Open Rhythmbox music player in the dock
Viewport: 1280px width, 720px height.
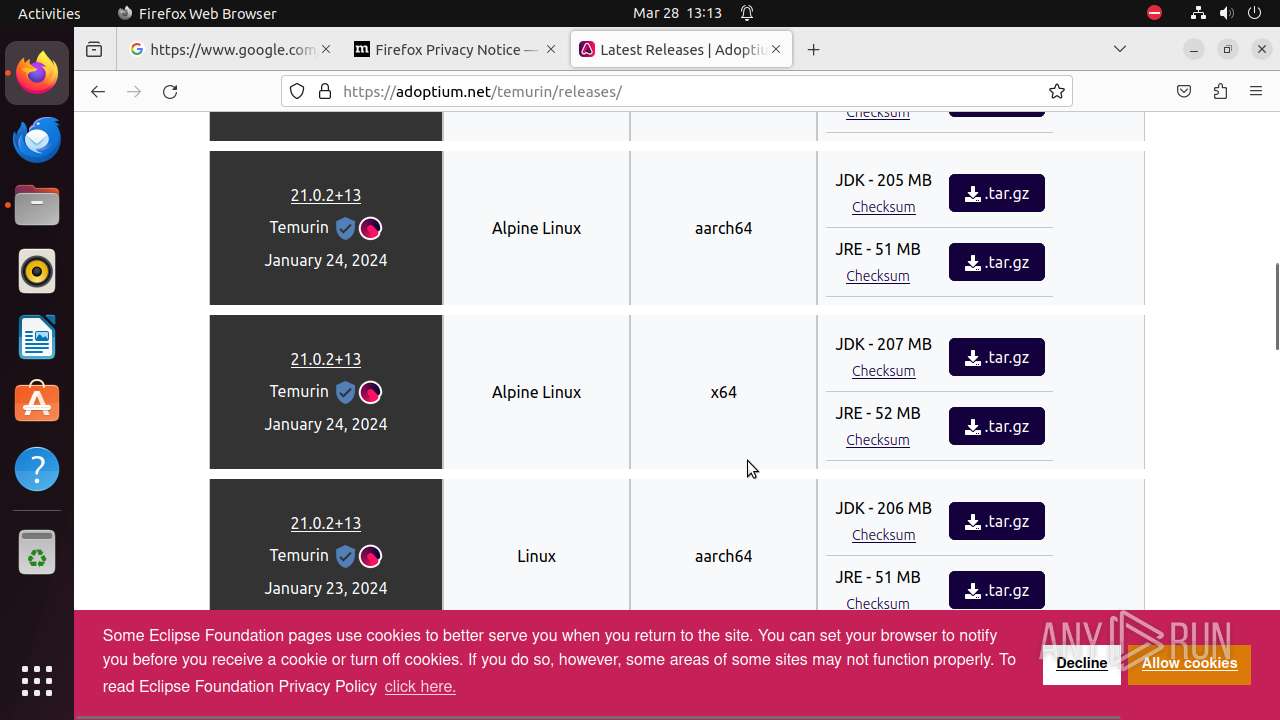[37, 271]
